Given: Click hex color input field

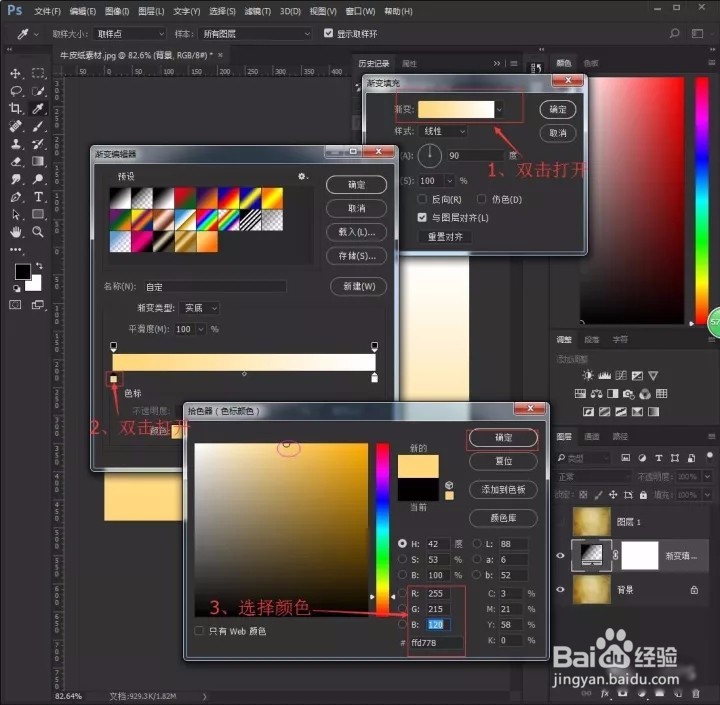Looking at the screenshot, I should tap(436, 643).
